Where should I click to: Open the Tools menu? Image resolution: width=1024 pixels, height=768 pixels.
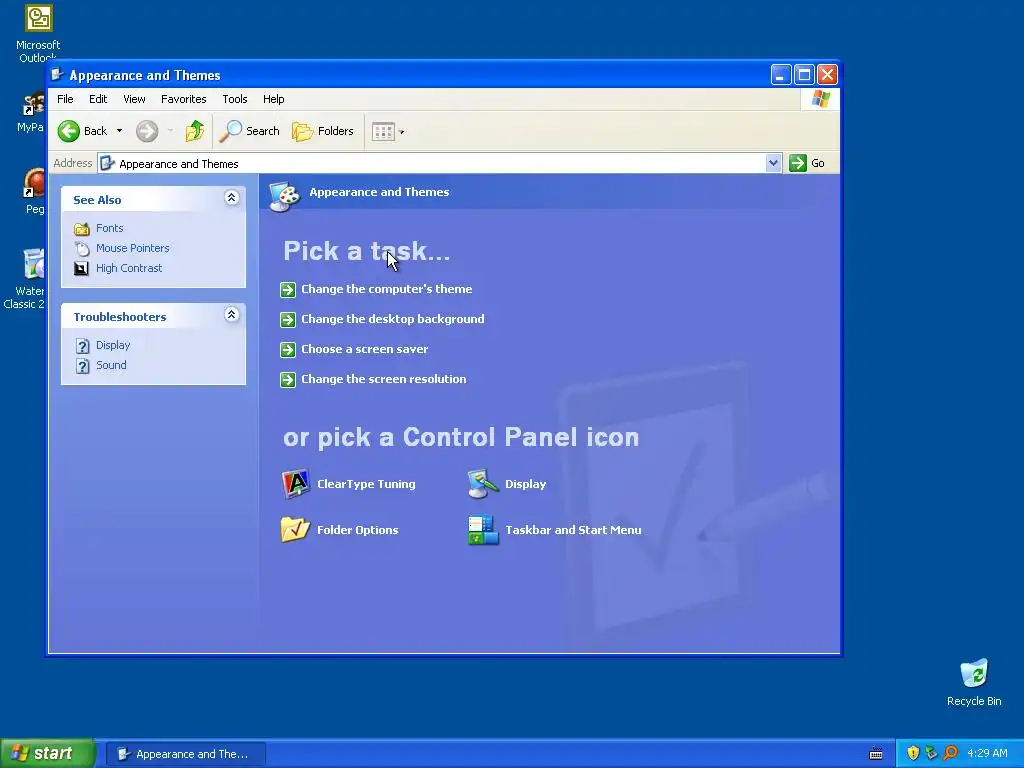[x=234, y=99]
